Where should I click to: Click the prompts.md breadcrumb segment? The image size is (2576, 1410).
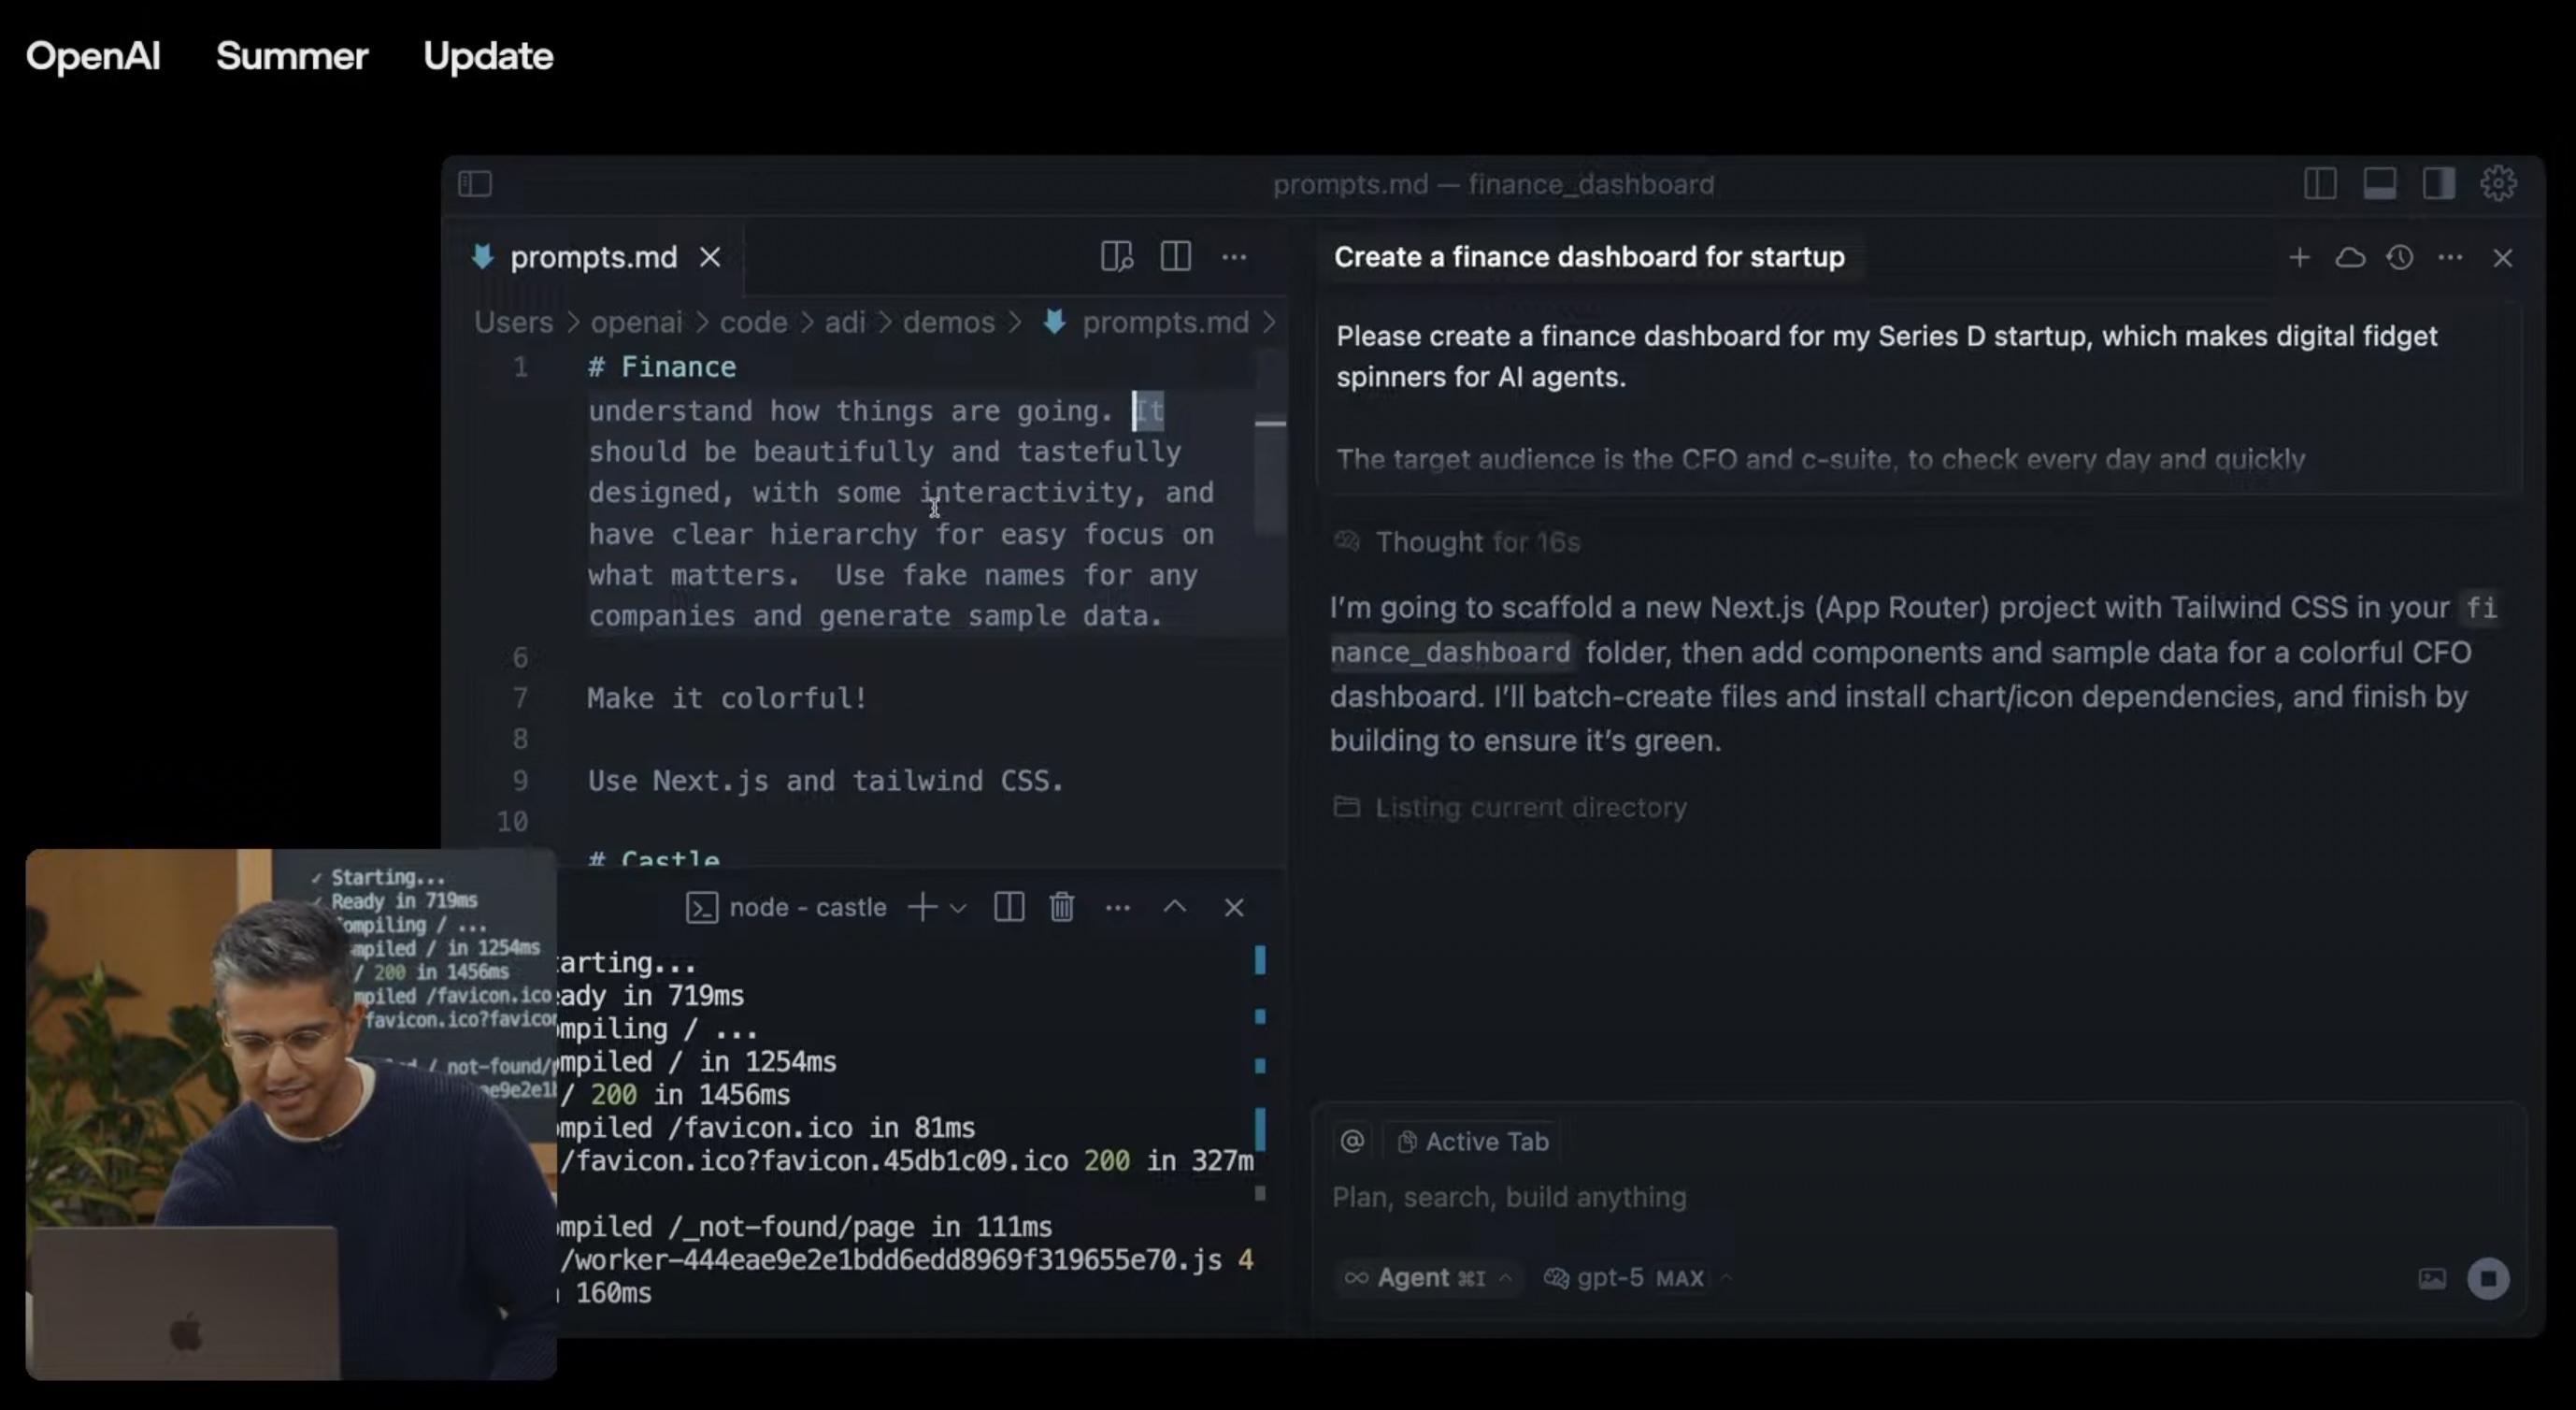1165,322
